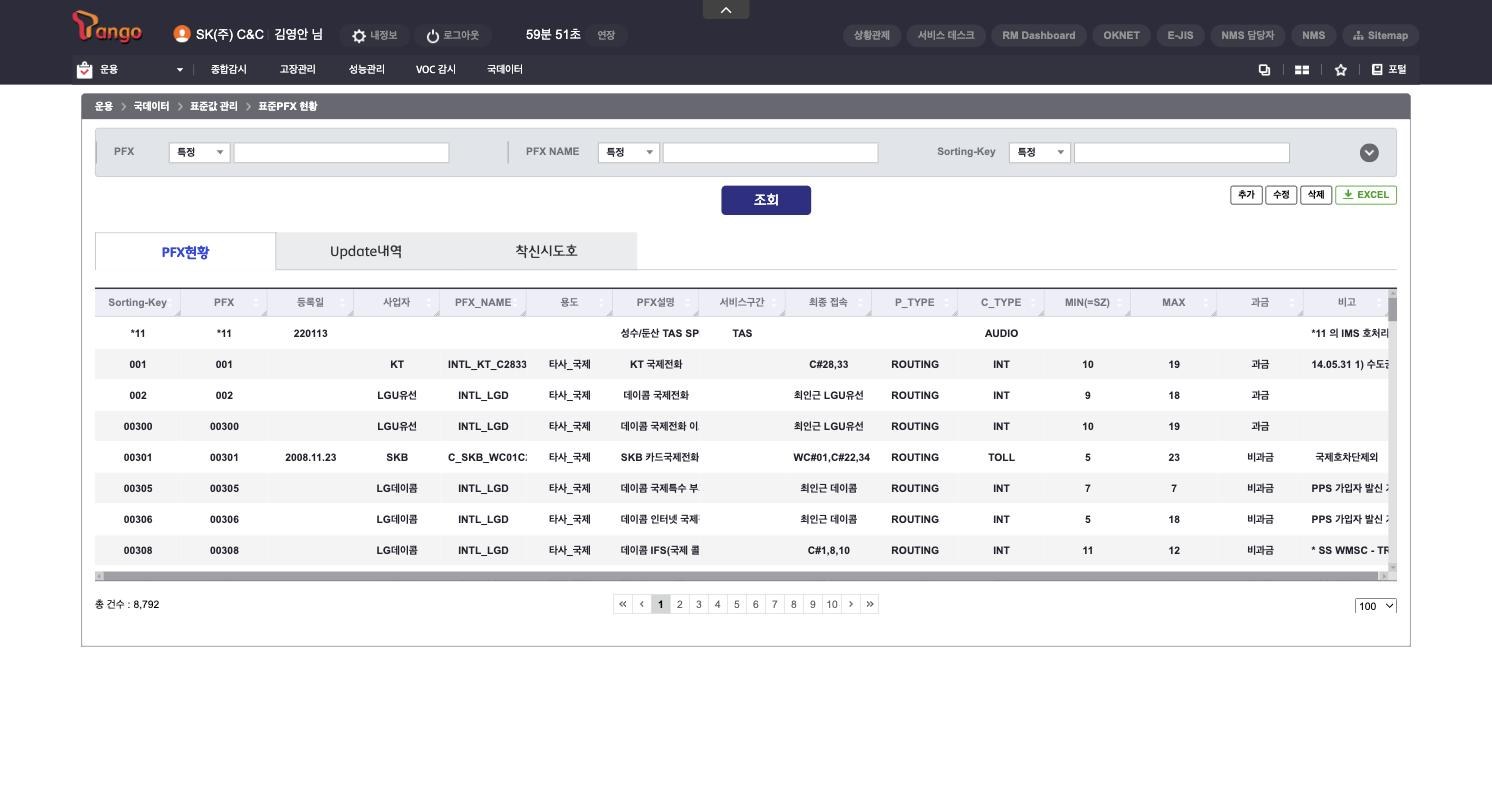Open the 고장관리 menu
This screenshot has height=812, width=1492.
click(x=297, y=70)
